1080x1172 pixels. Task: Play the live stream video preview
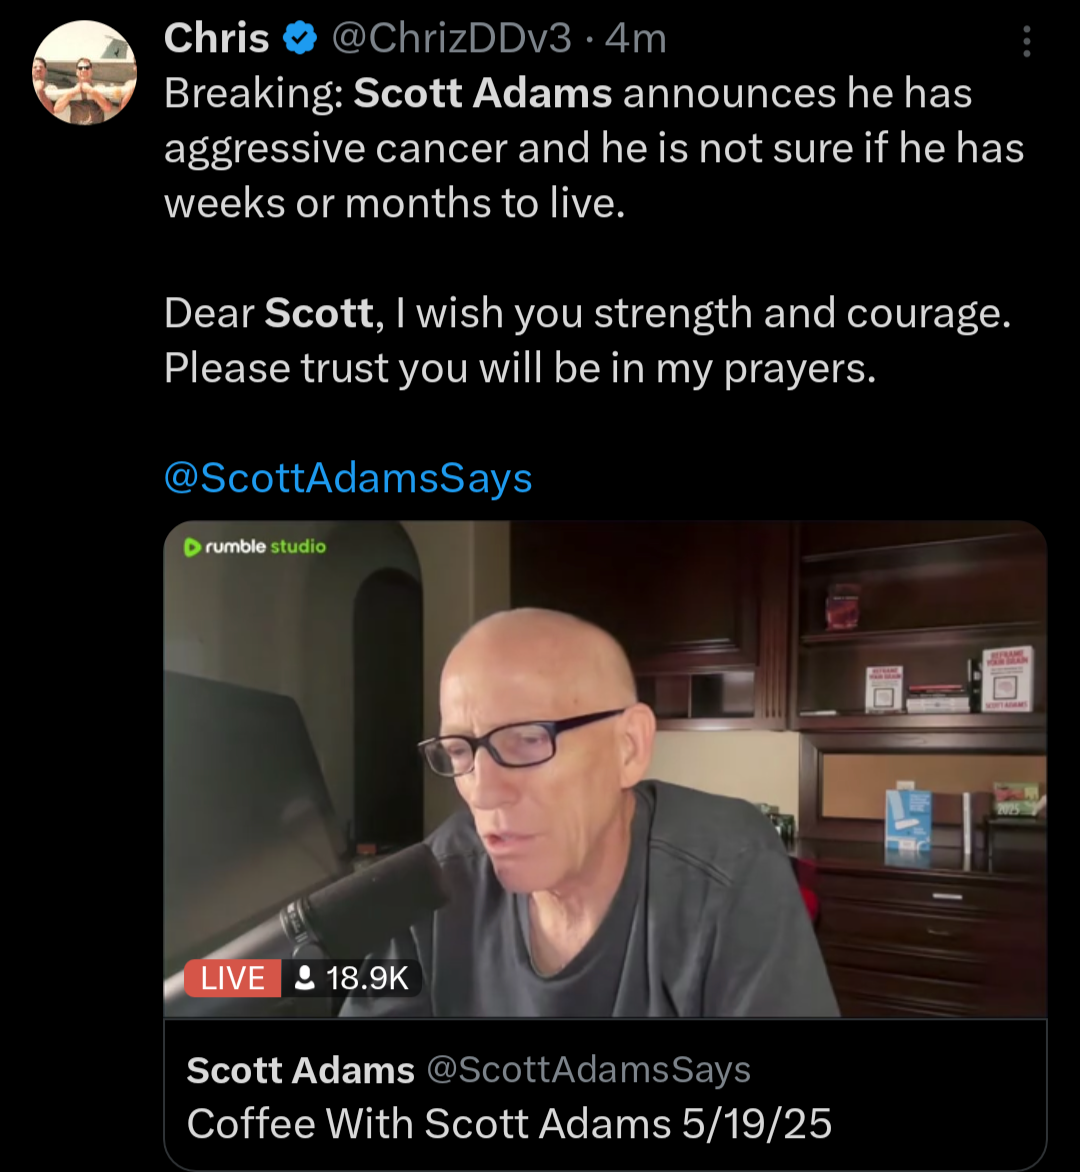[x=605, y=769]
